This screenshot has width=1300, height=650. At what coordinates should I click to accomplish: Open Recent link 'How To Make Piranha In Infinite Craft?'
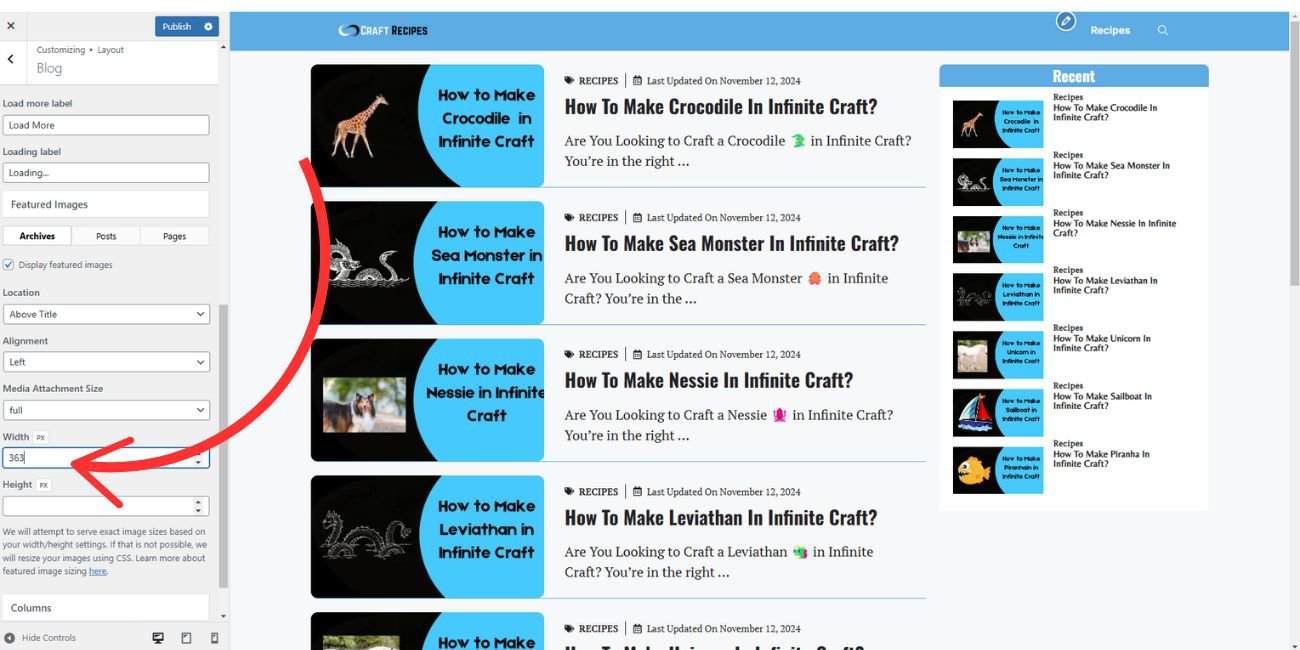(x=1101, y=459)
